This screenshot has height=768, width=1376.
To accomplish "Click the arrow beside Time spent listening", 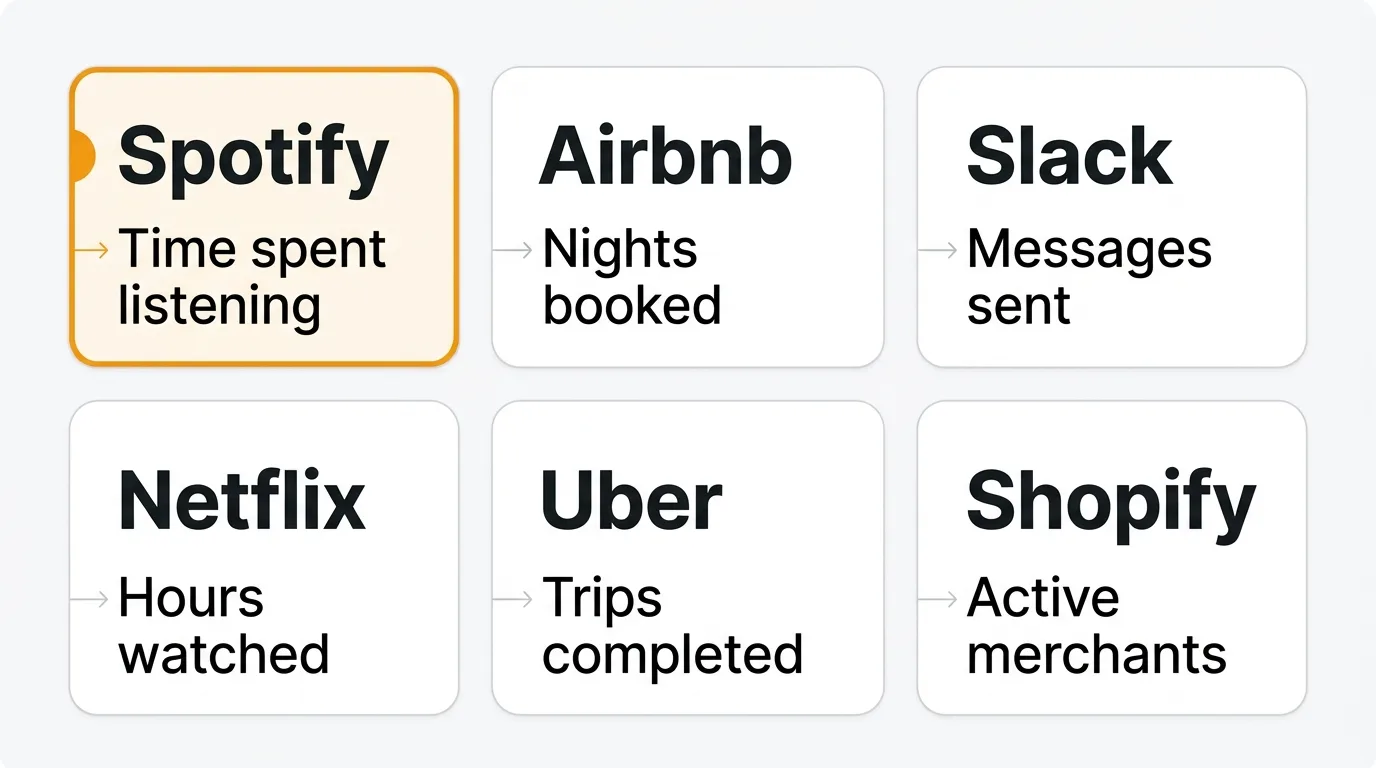I will [x=92, y=250].
